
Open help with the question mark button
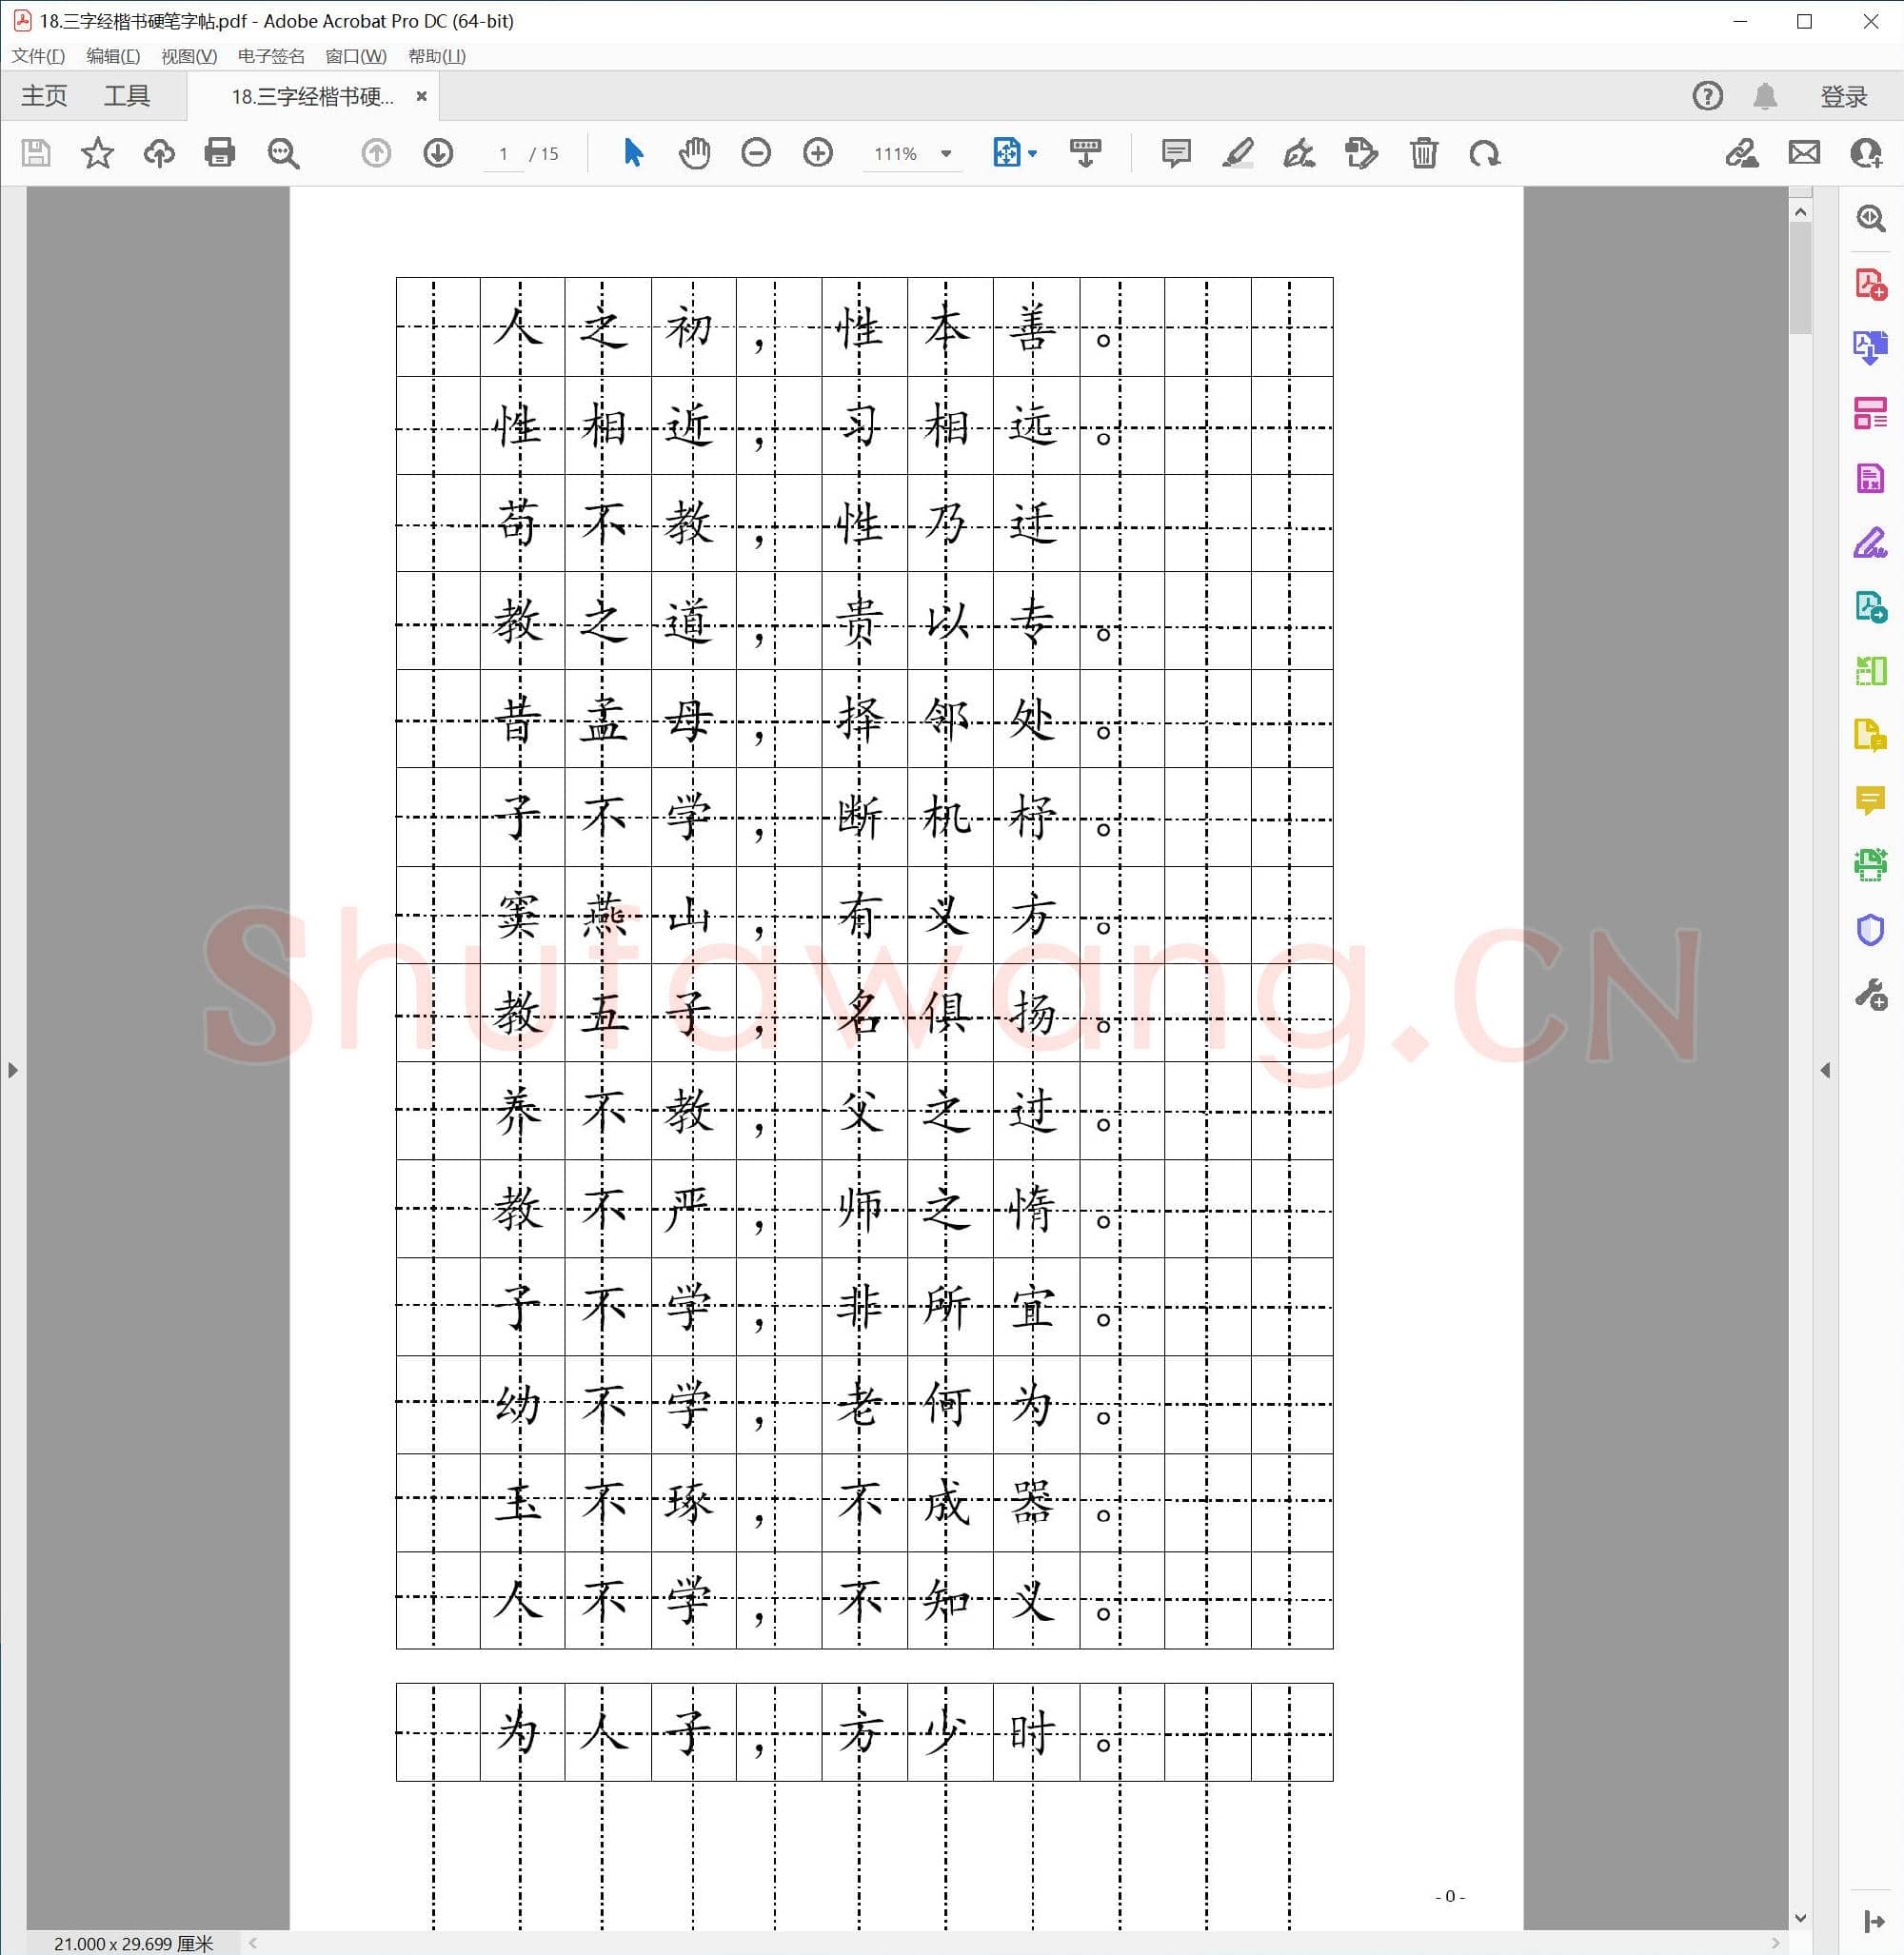coord(1707,96)
